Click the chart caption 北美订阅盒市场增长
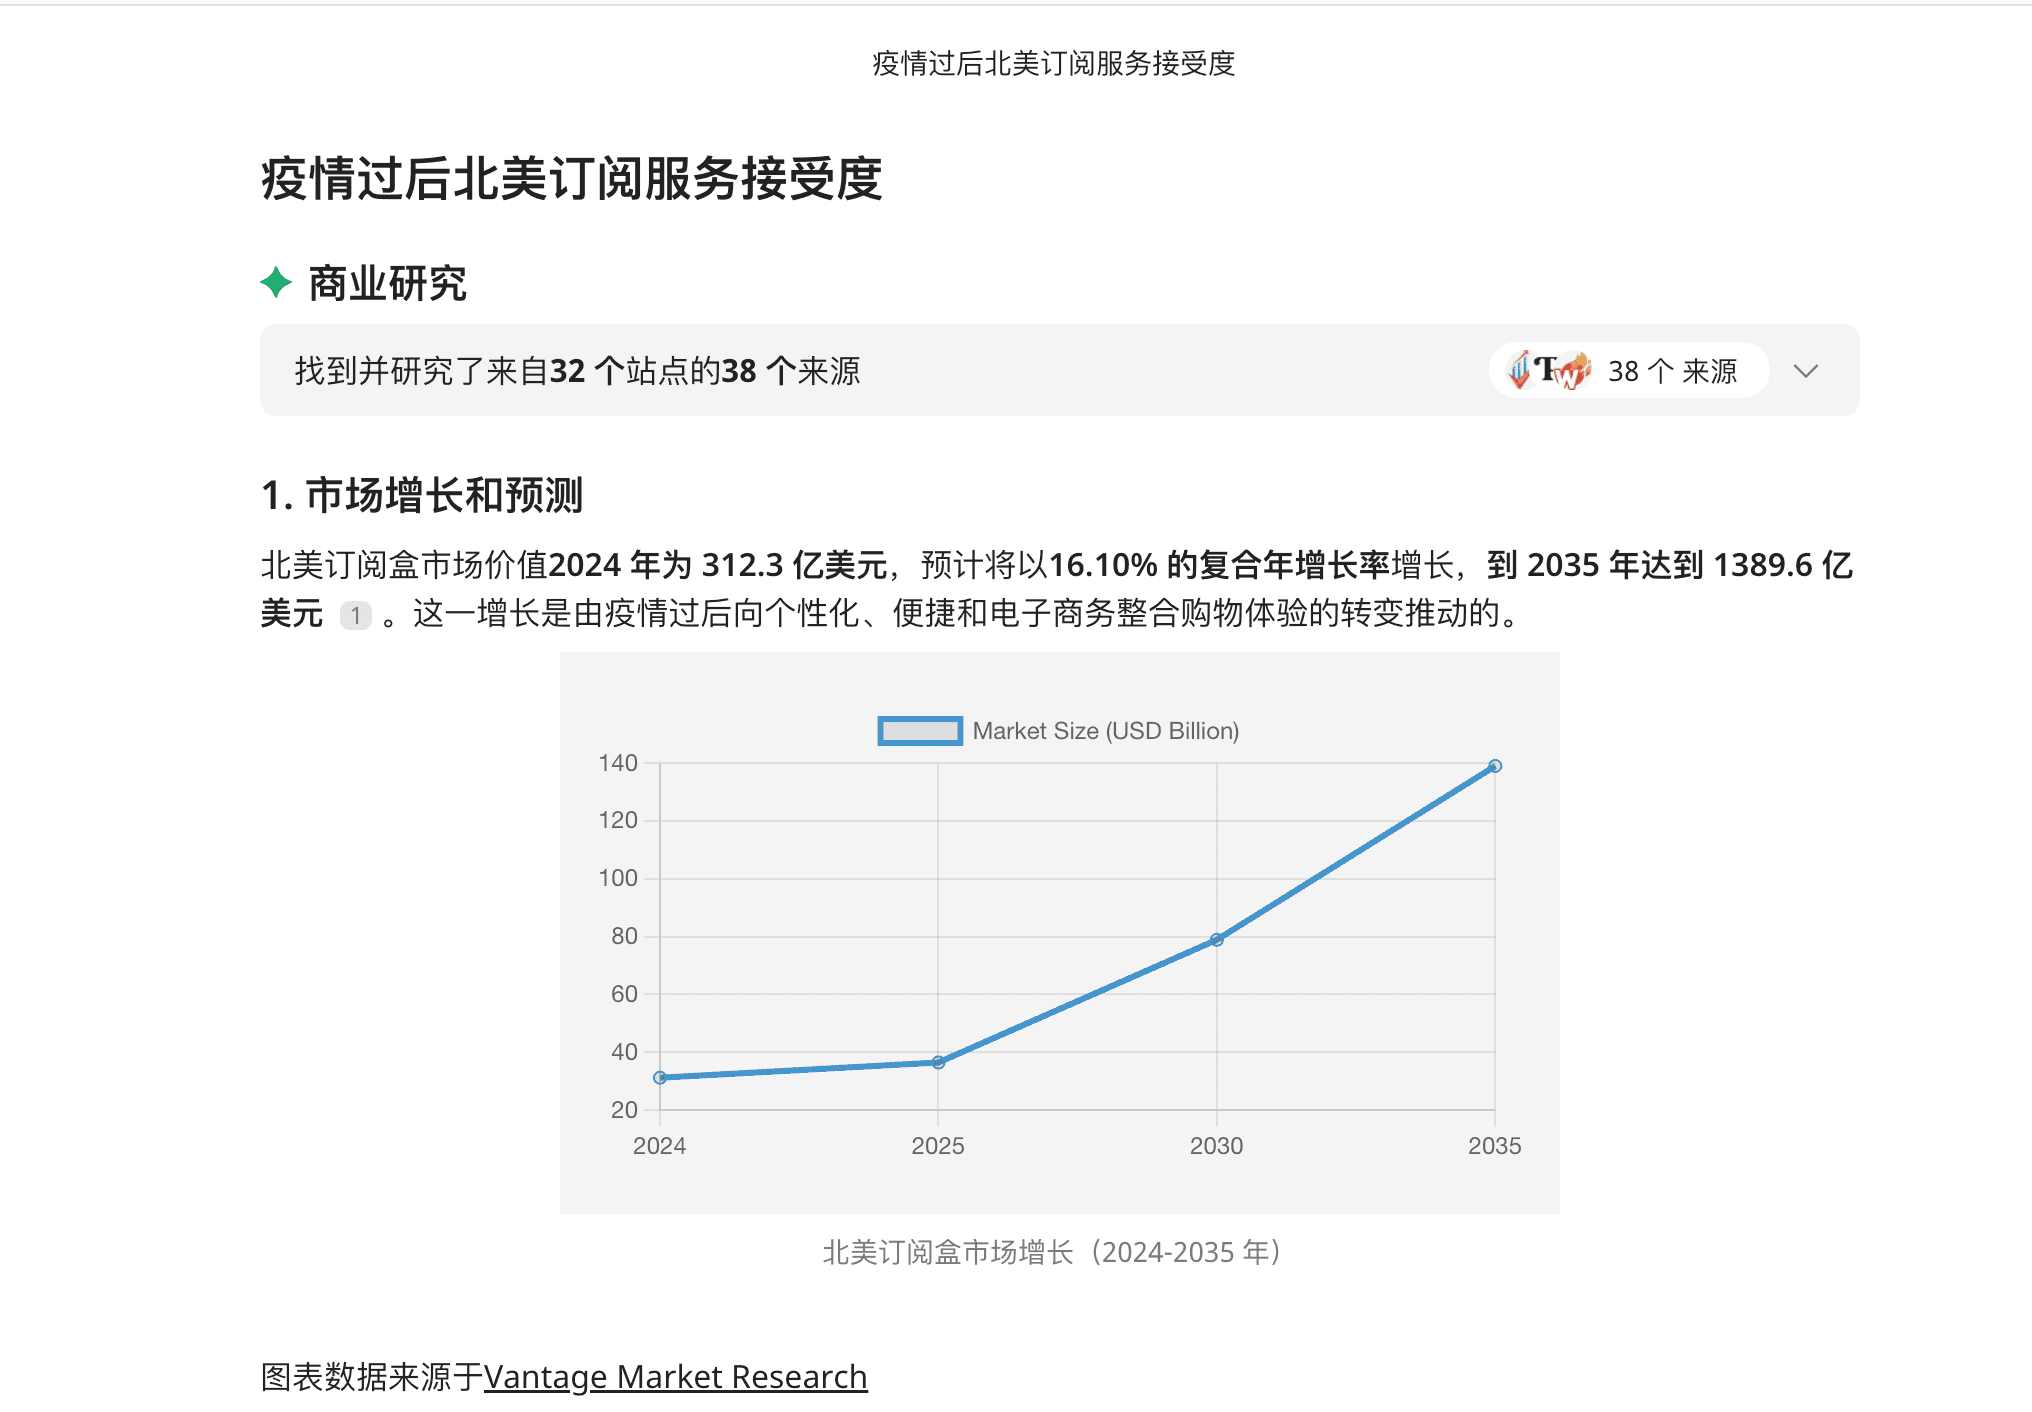The height and width of the screenshot is (1412, 2032). coord(1052,1252)
